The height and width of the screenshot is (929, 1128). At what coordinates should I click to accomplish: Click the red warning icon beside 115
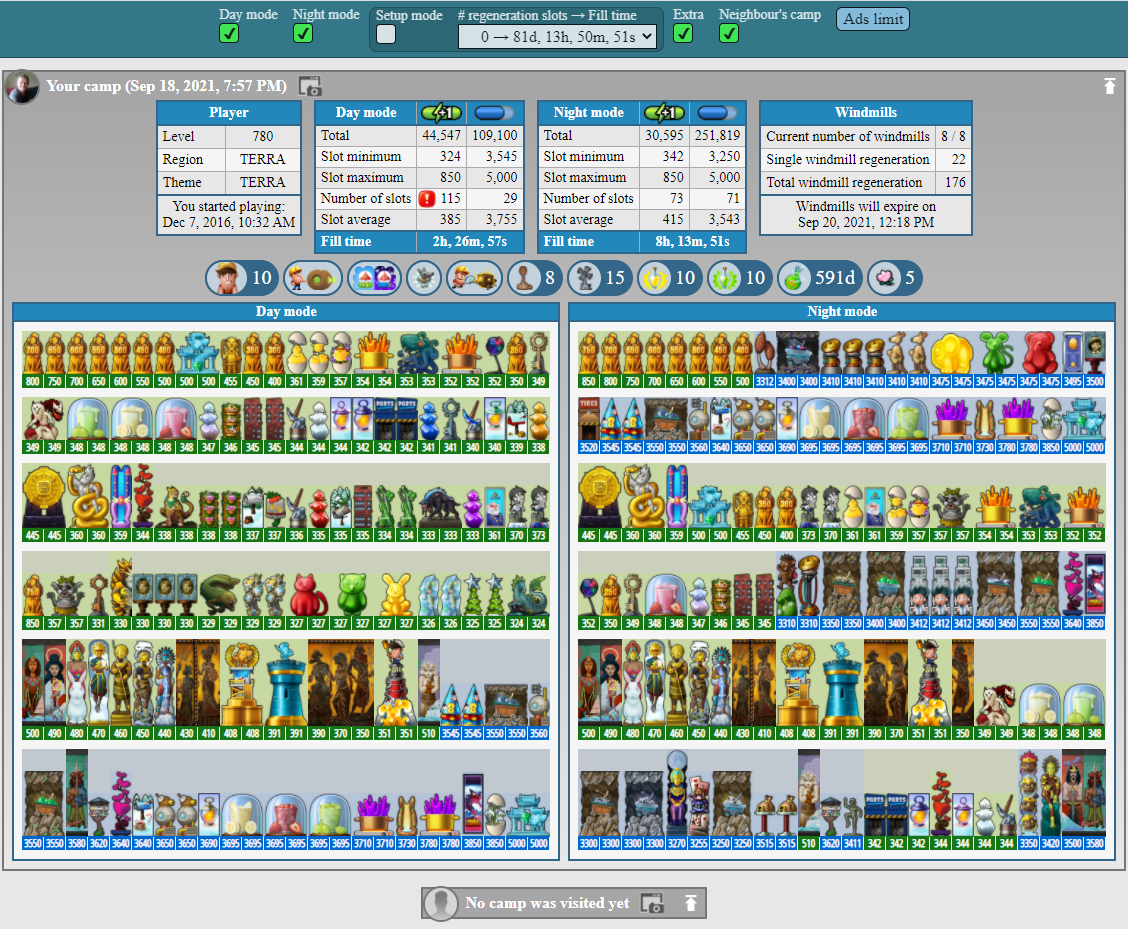(427, 199)
